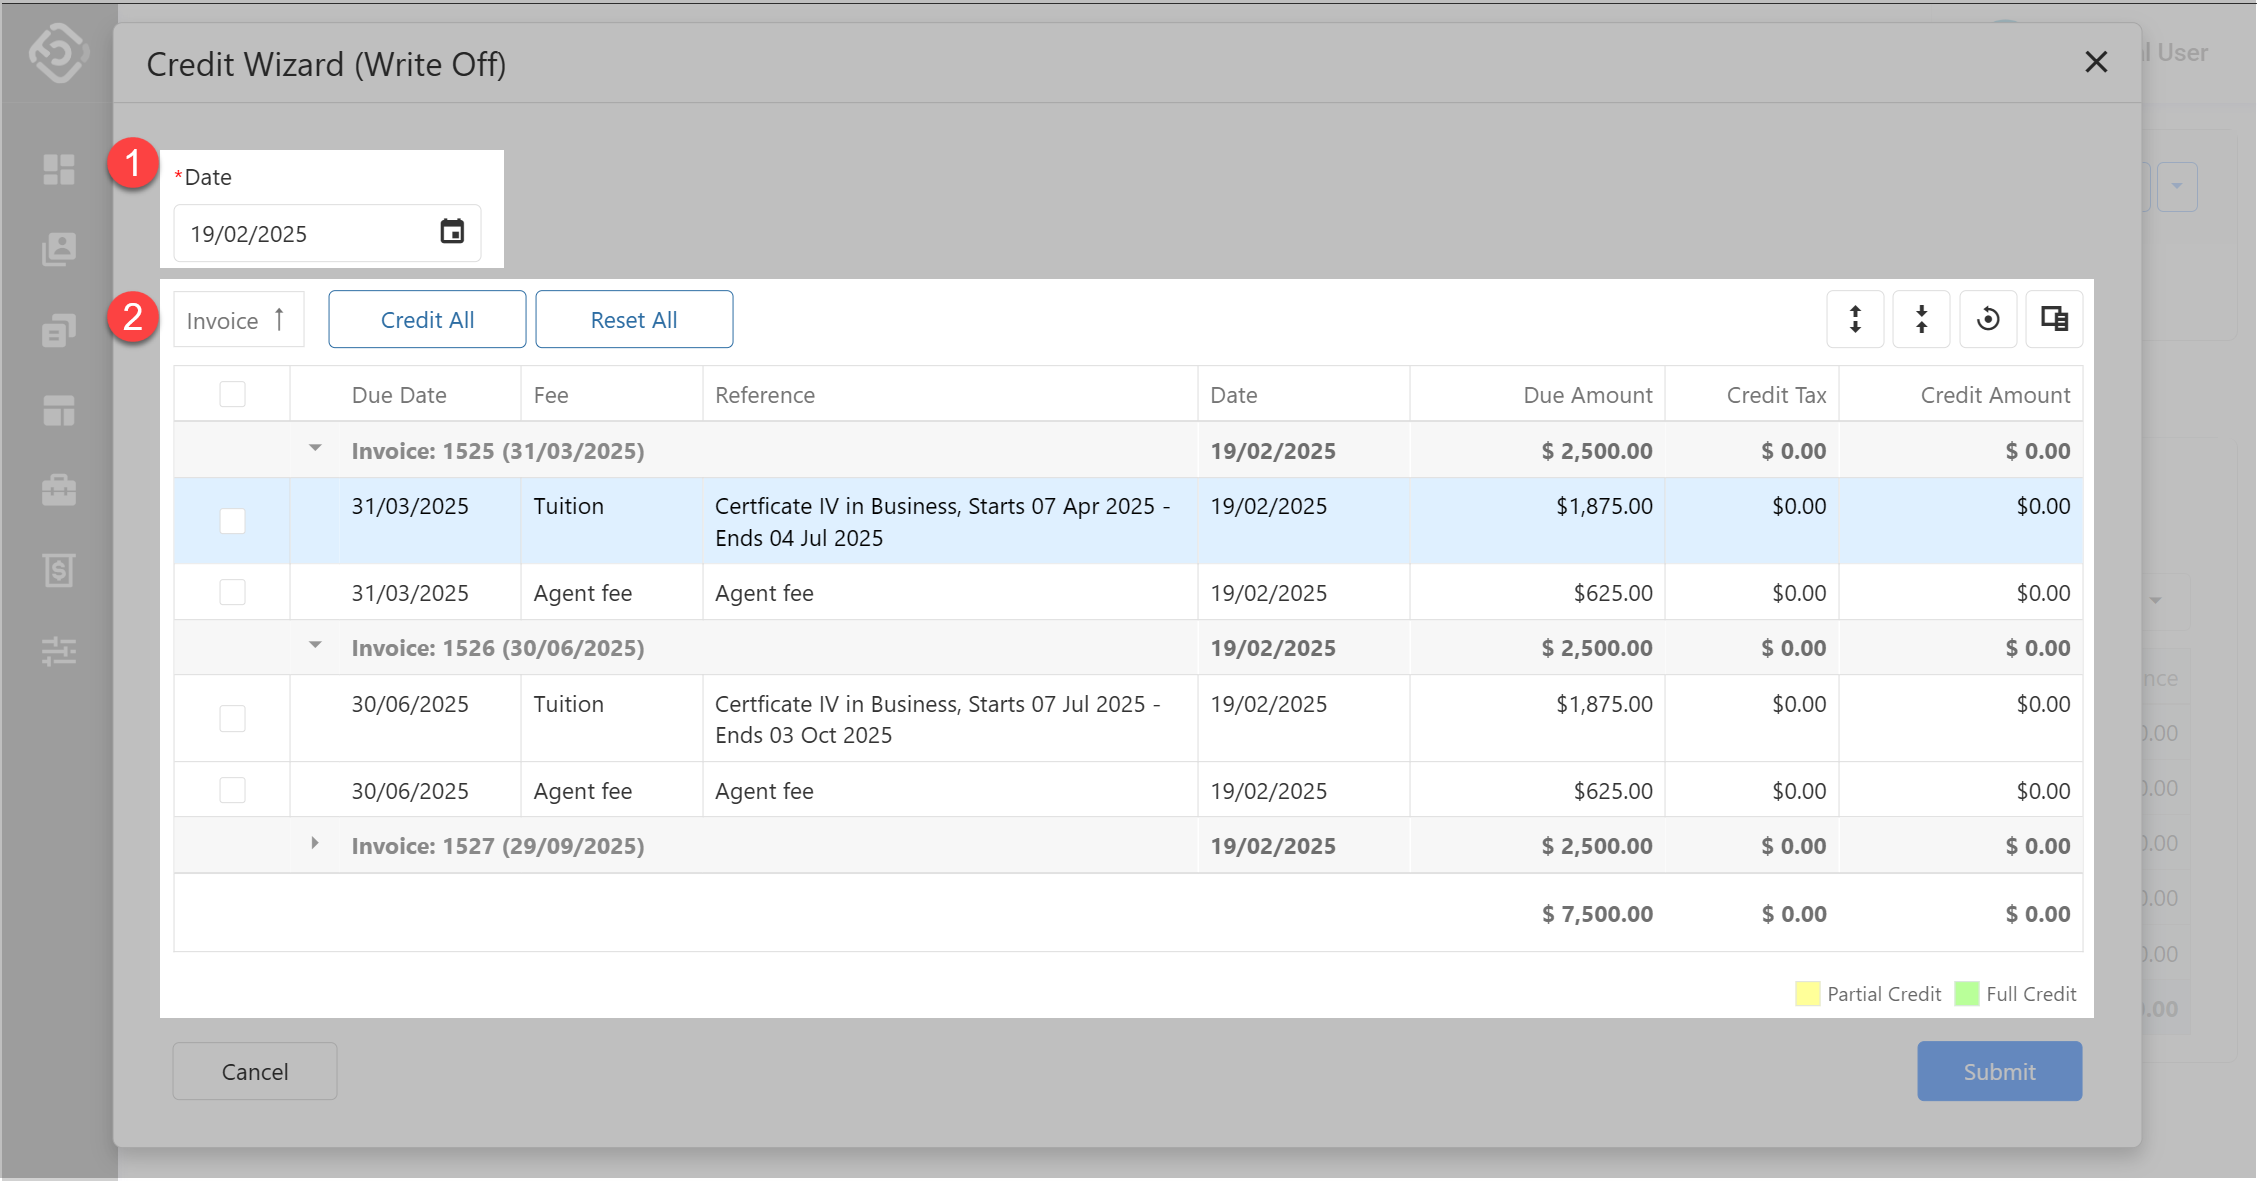This screenshot has width=2257, height=1181.
Task: Collapse the Invoice 1526 group
Action: (x=315, y=646)
